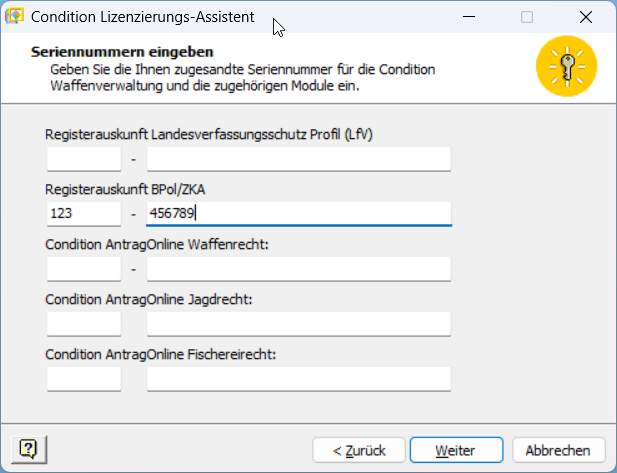Viewport: 617px width, 473px height.
Task: Click the long Landesverfassungsschutz Profil serial number field
Action: (298, 159)
